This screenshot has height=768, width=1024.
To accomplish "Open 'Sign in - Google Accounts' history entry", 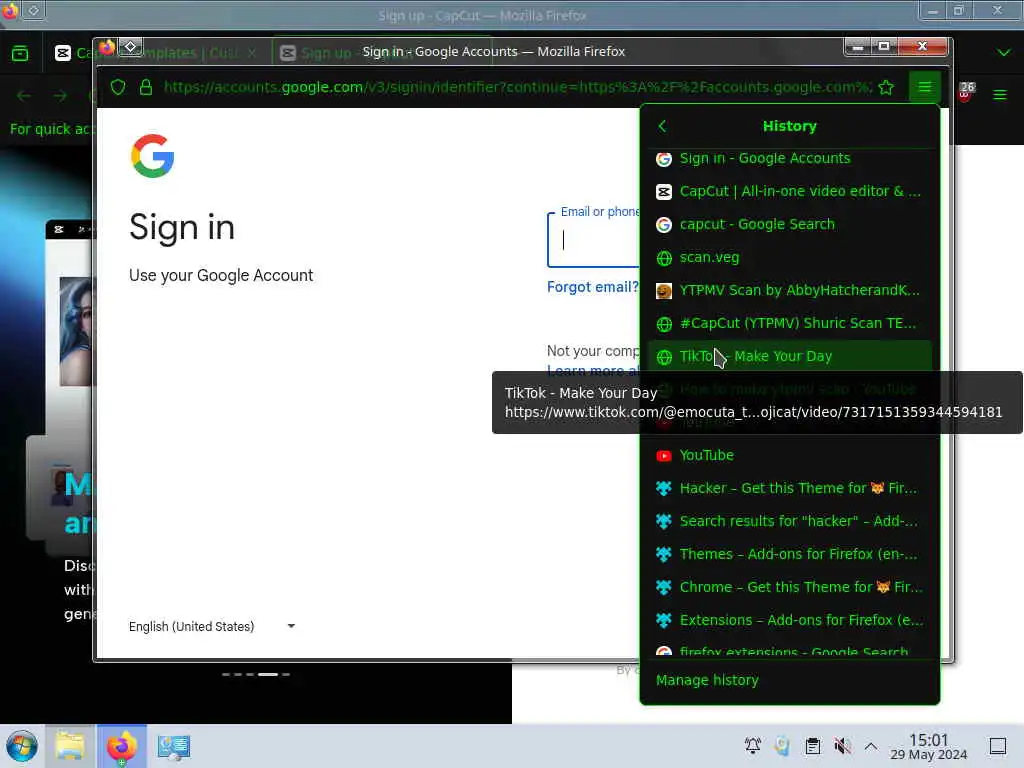I will pyautogui.click(x=790, y=159).
